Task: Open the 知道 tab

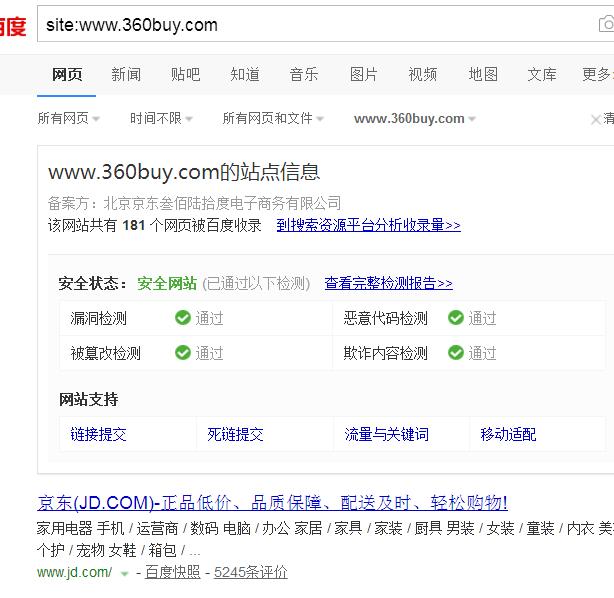Action: 245,74
